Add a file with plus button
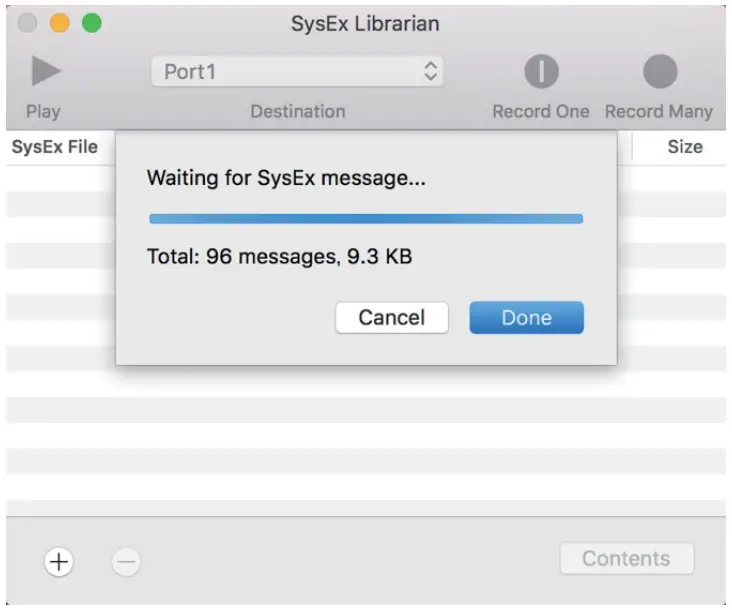 click(x=59, y=561)
